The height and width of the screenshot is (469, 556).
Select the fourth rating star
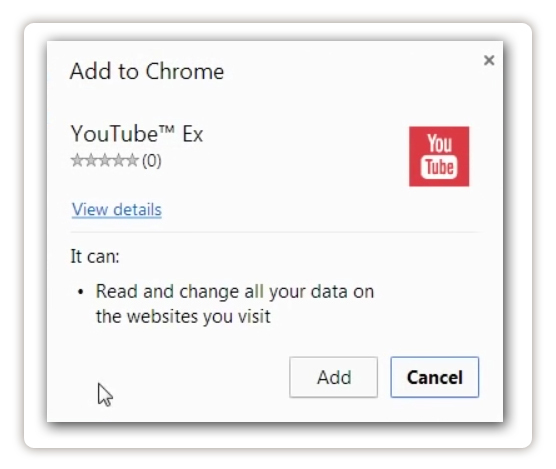pyautogui.click(x=118, y=160)
